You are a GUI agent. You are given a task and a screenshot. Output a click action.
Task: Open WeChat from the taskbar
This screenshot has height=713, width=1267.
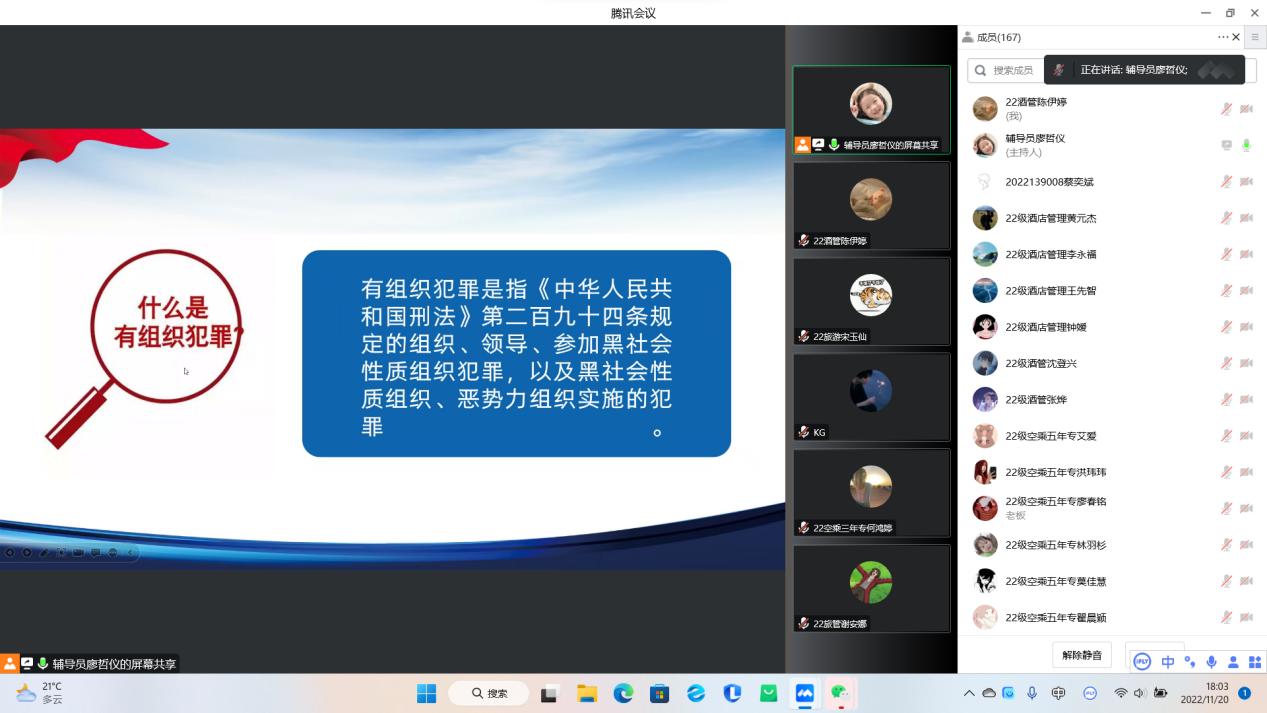tap(840, 693)
